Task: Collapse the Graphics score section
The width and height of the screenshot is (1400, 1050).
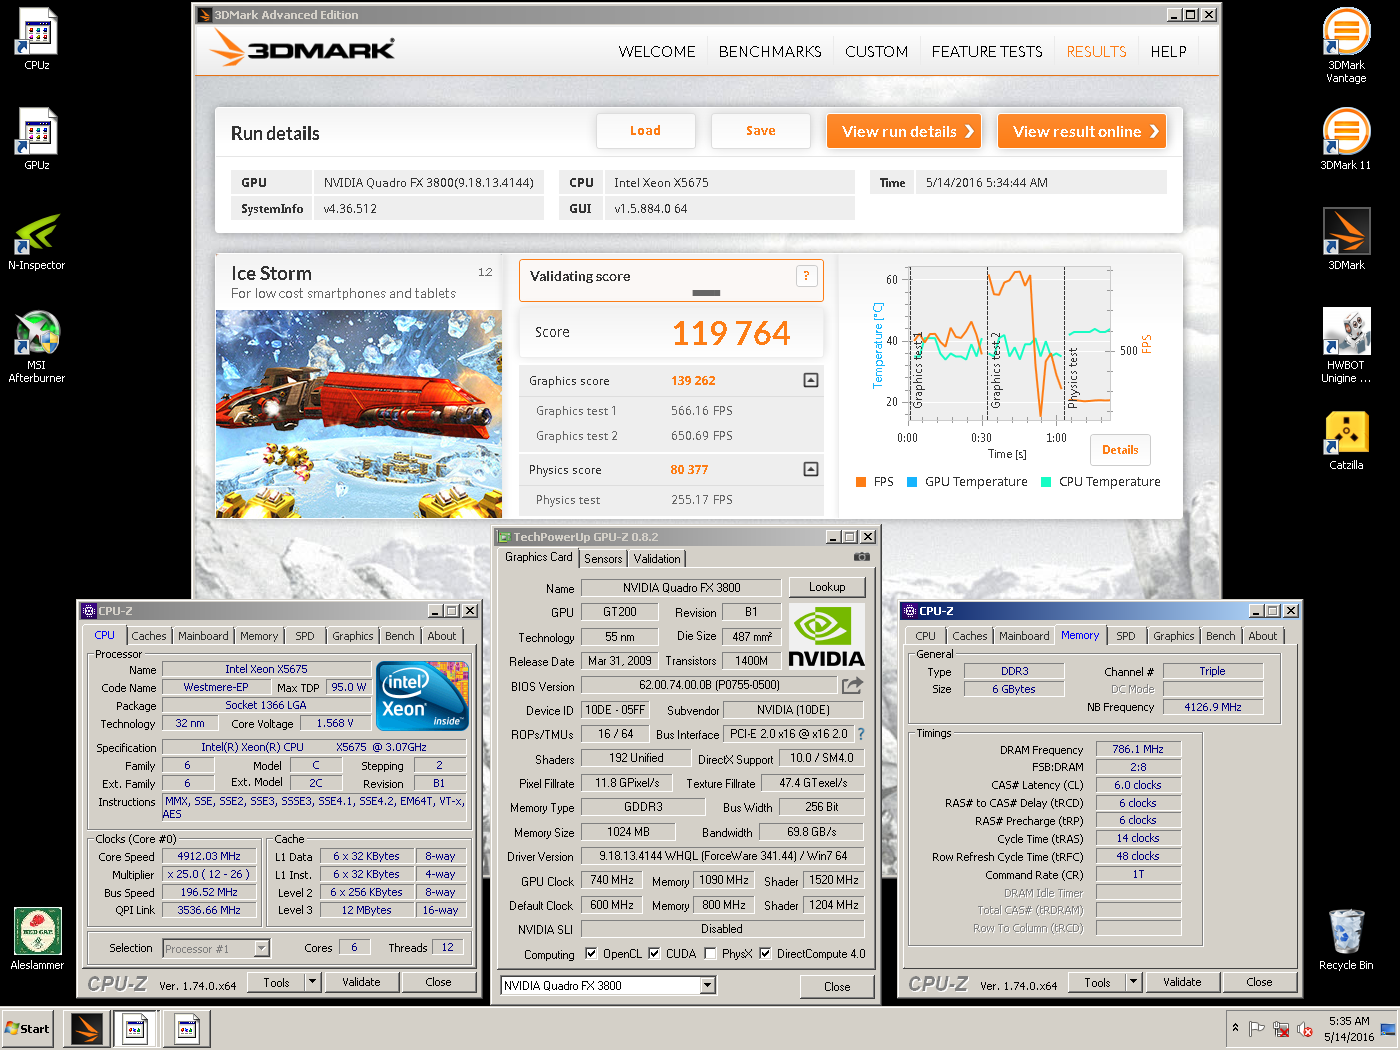Action: (811, 380)
